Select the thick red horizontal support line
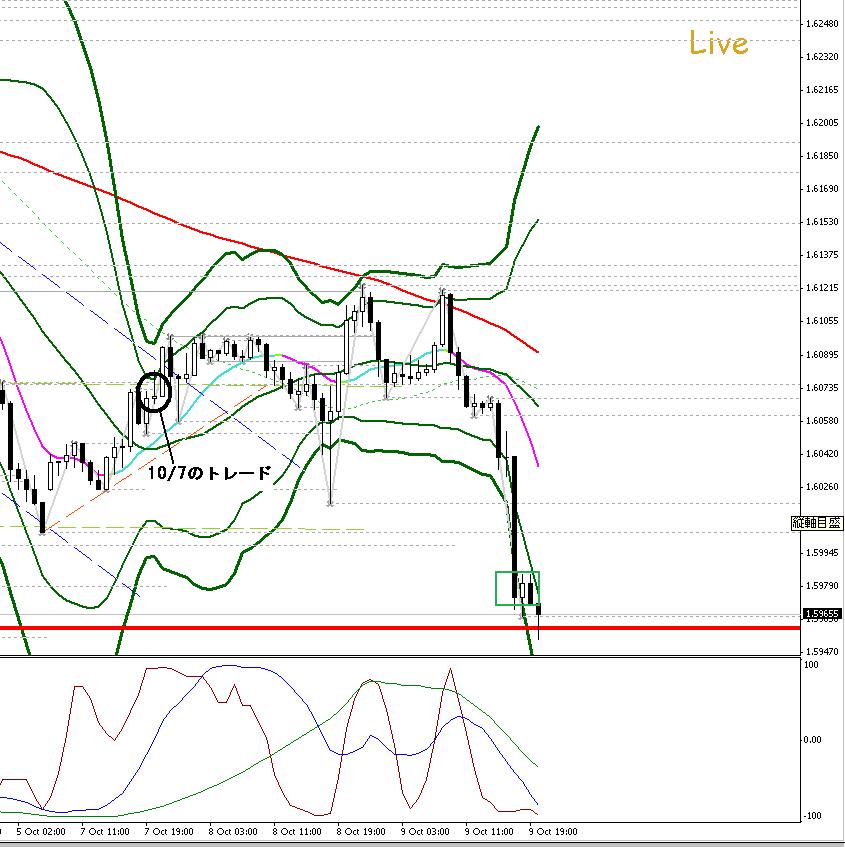The image size is (845, 847). (x=400, y=628)
